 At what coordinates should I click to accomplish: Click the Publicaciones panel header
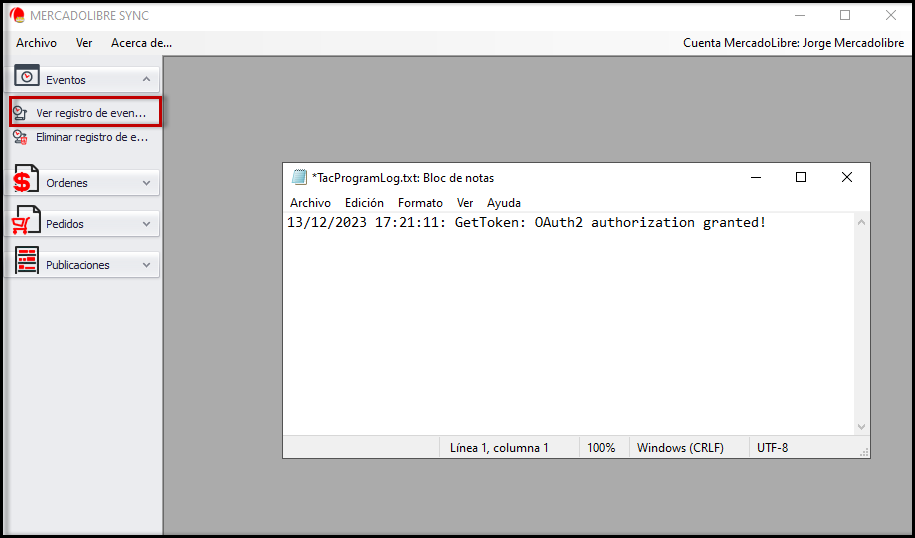82,264
